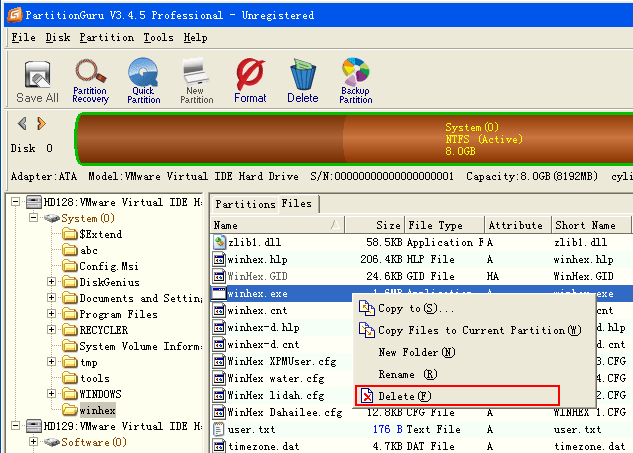
Task: Click the timezone.dat file icon
Action: click(219, 446)
